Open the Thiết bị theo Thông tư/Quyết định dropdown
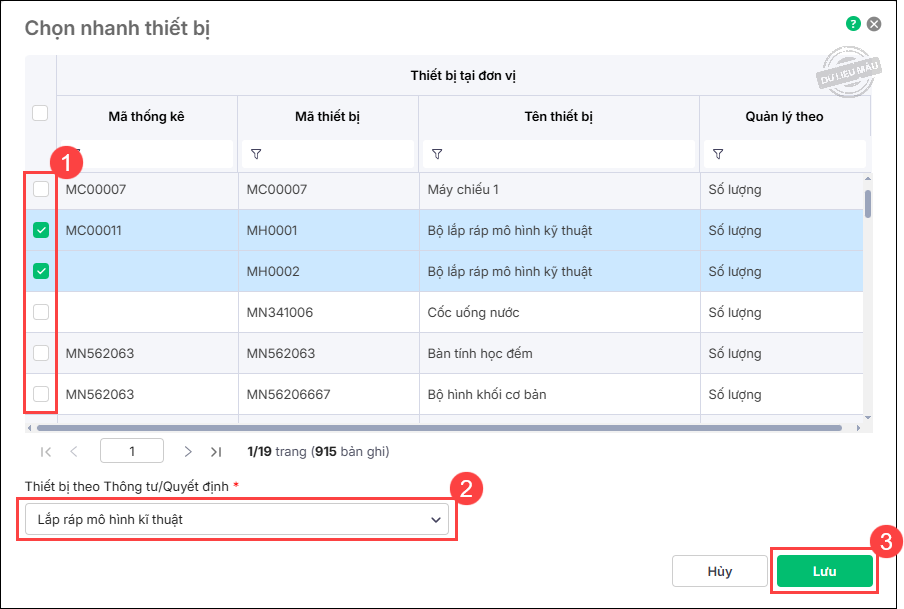904x609 pixels. pyautogui.click(x=236, y=520)
